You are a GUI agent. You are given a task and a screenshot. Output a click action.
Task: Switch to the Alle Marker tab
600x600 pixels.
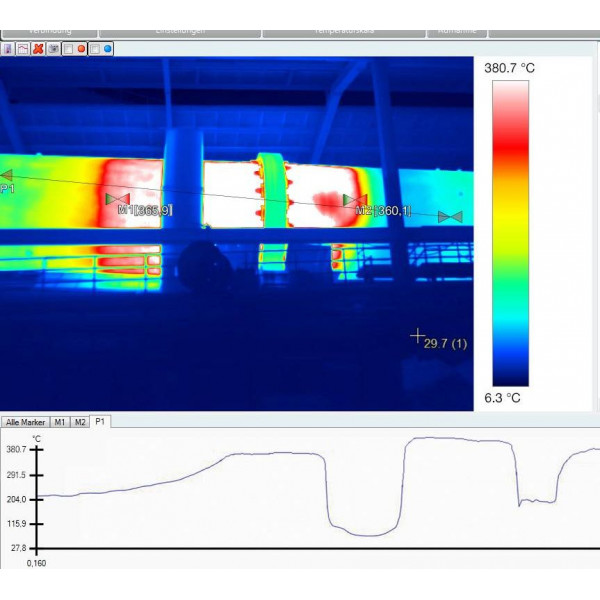click(25, 422)
